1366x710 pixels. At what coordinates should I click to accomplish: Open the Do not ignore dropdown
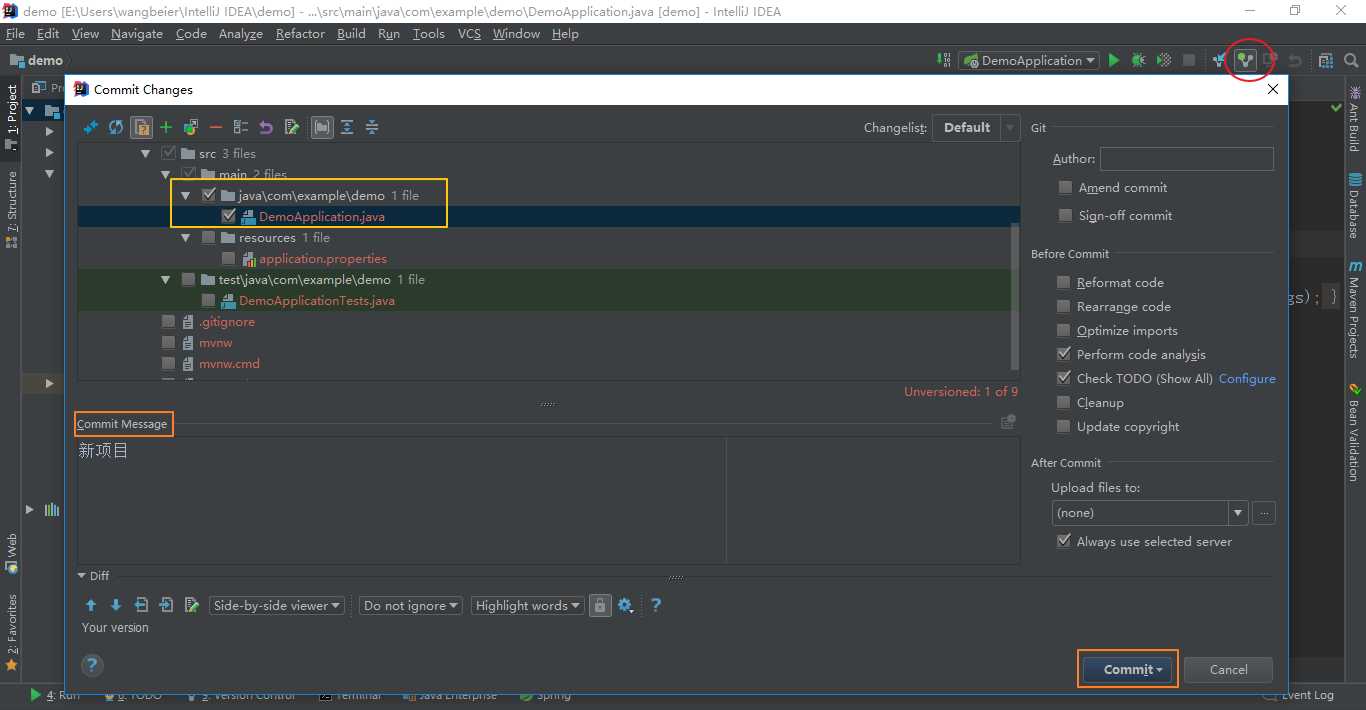point(411,605)
